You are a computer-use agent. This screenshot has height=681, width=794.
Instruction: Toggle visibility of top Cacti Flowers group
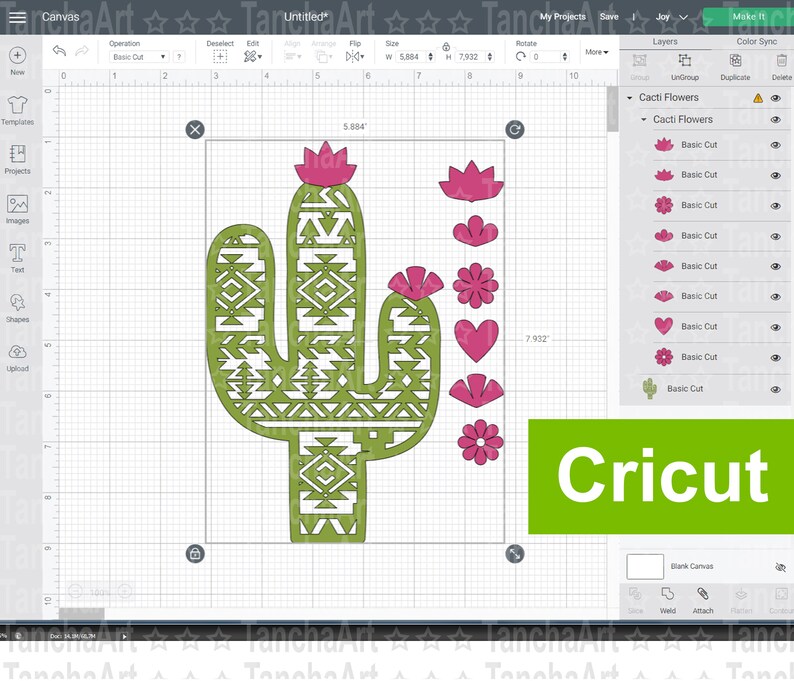(x=776, y=98)
